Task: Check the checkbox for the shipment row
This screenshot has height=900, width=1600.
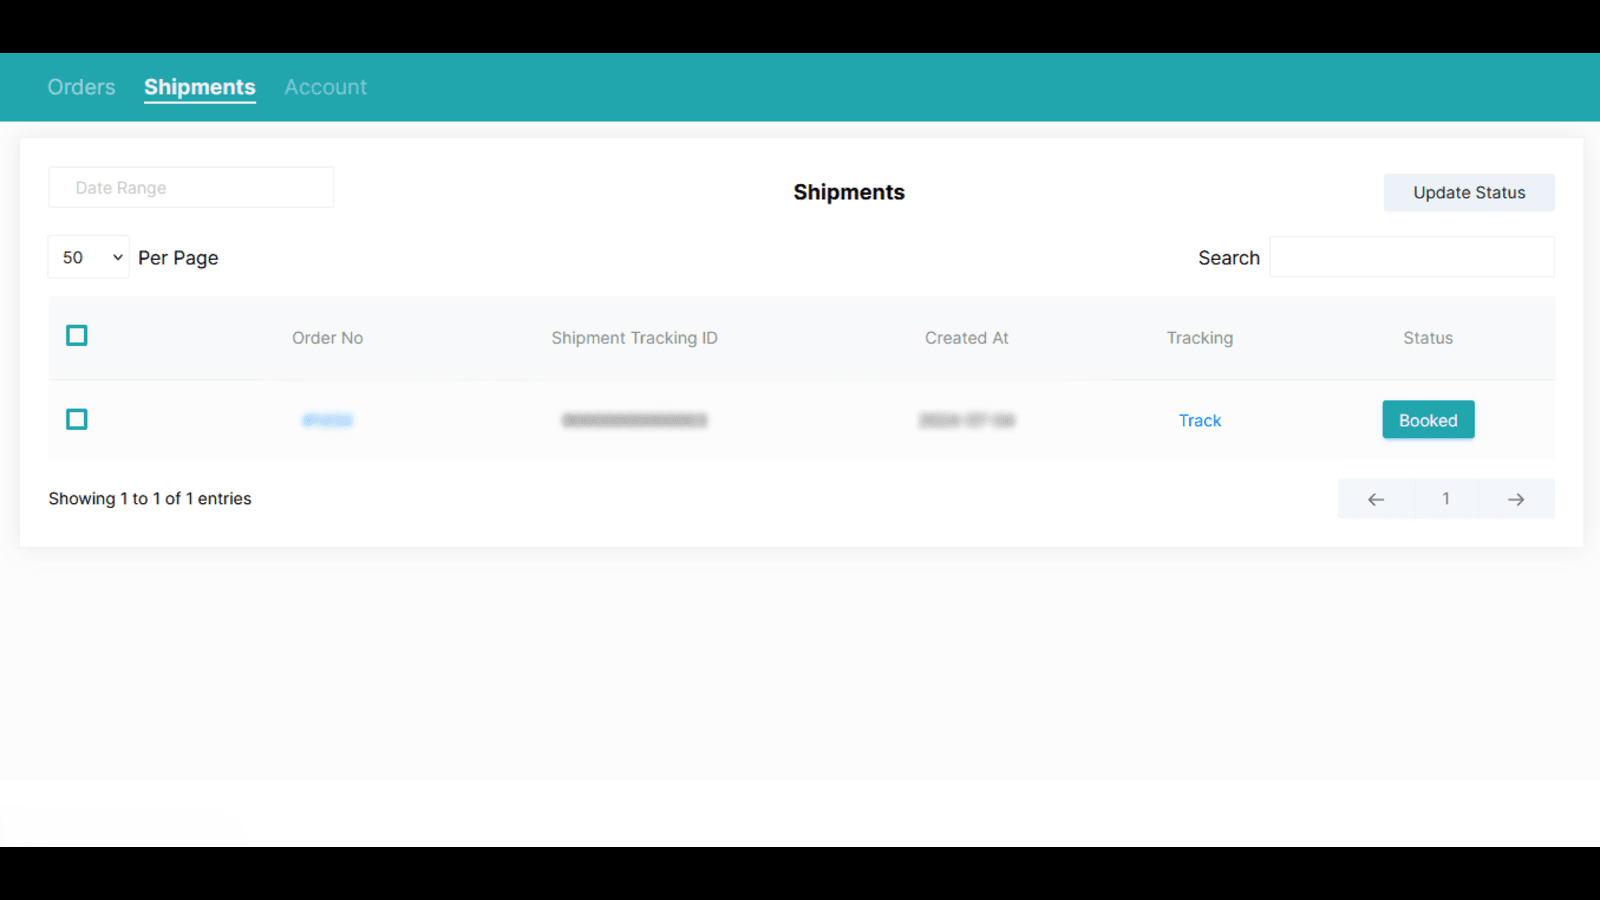Action: (76, 419)
